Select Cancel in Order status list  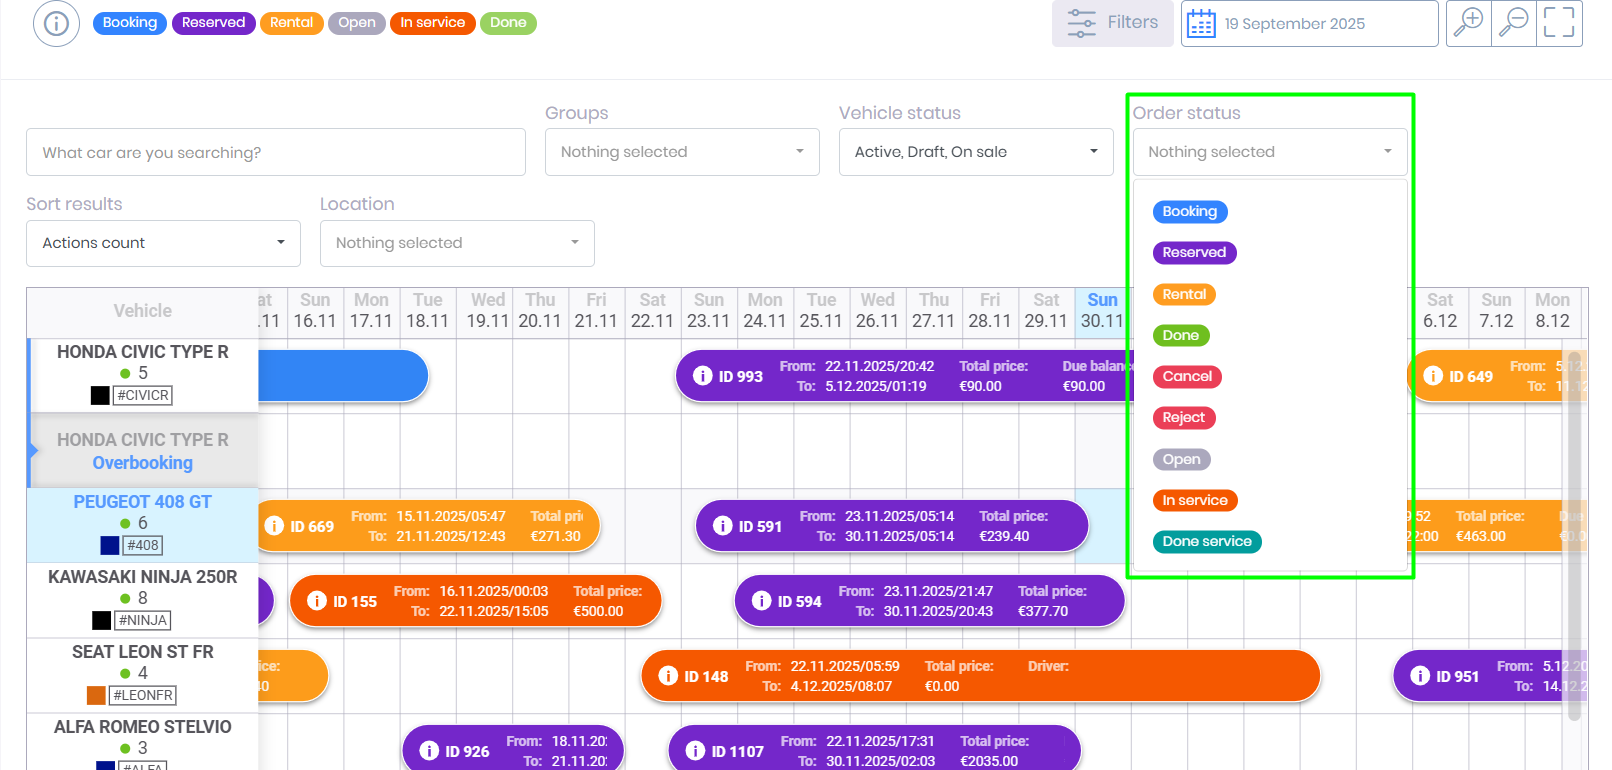(x=1187, y=377)
